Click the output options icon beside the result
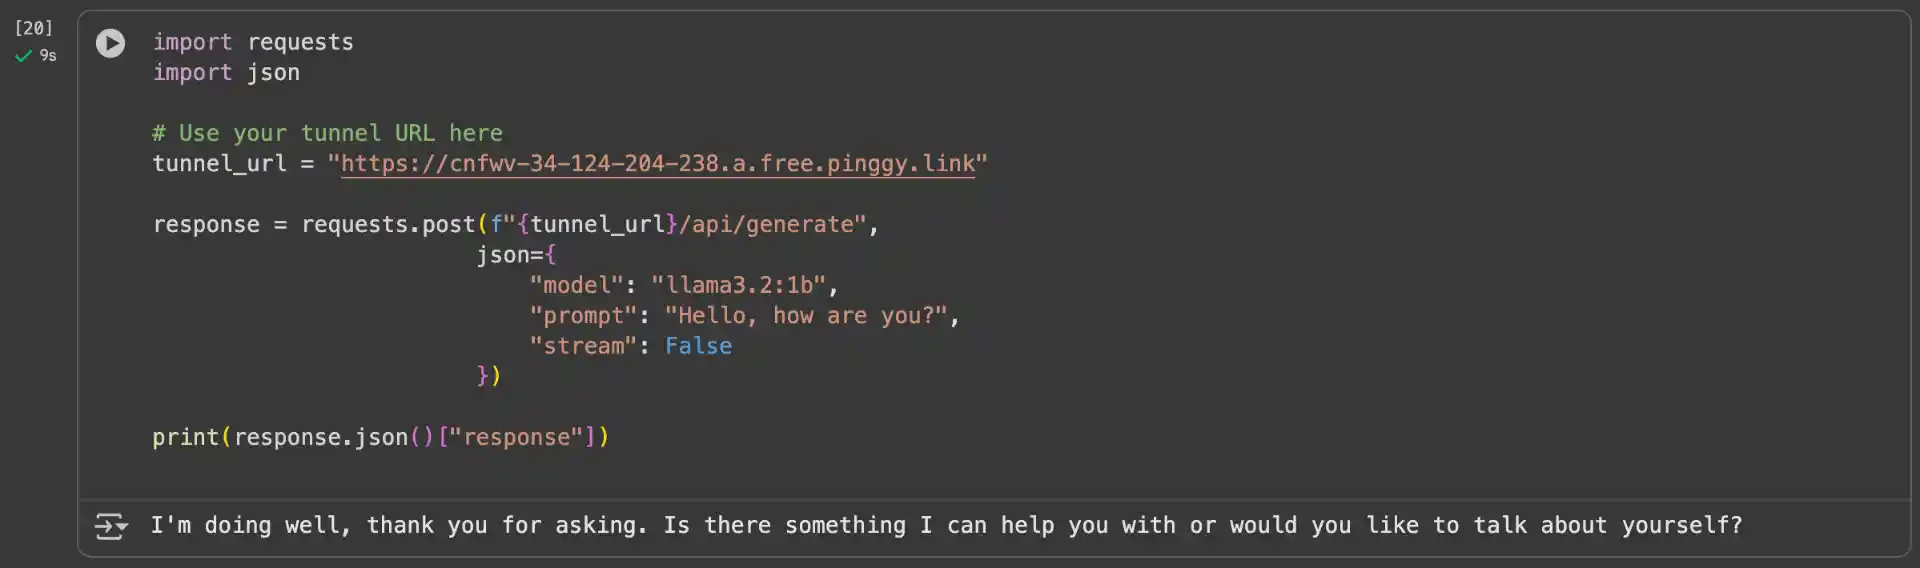Image resolution: width=1920 pixels, height=568 pixels. point(111,526)
